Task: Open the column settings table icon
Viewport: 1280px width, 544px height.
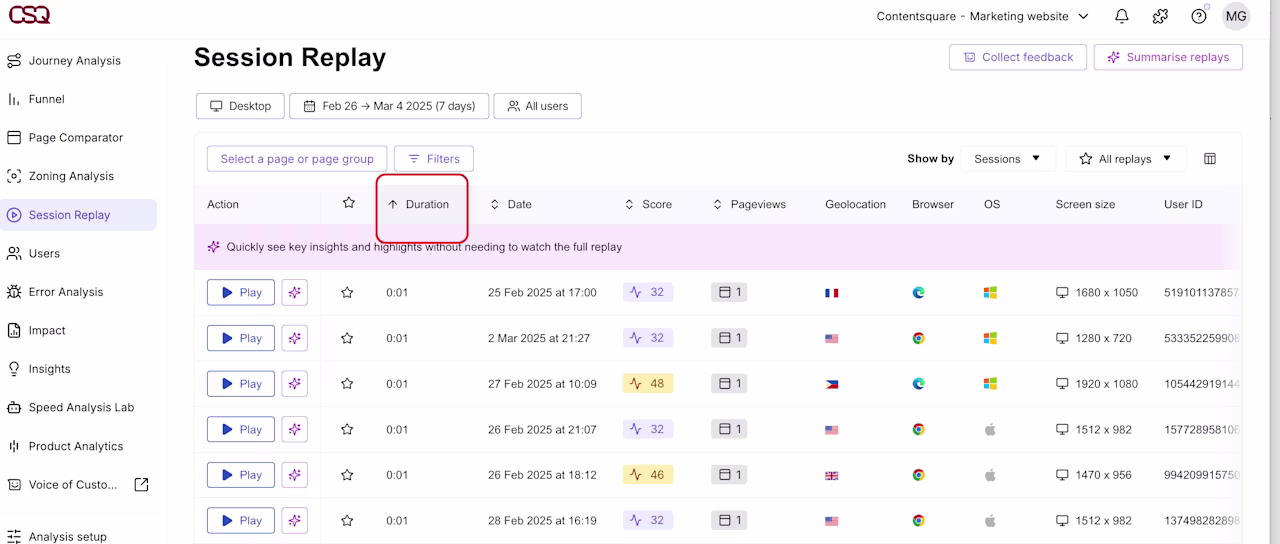Action: coord(1210,159)
